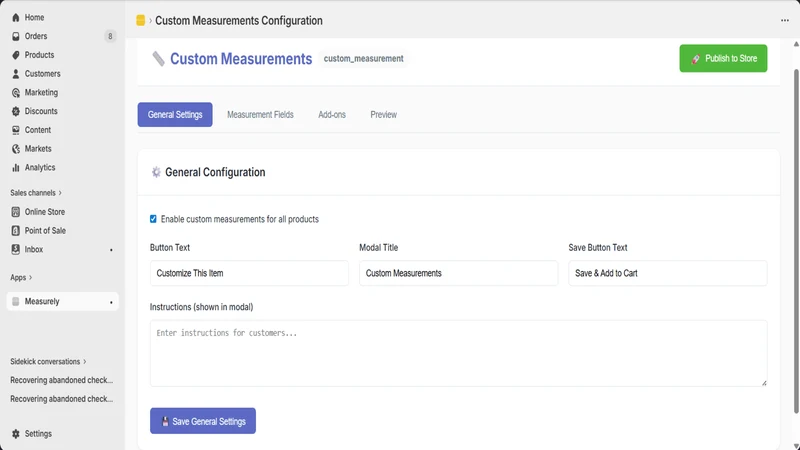Click the floppy disk icon on Save button
The image size is (800, 450).
click(x=165, y=421)
